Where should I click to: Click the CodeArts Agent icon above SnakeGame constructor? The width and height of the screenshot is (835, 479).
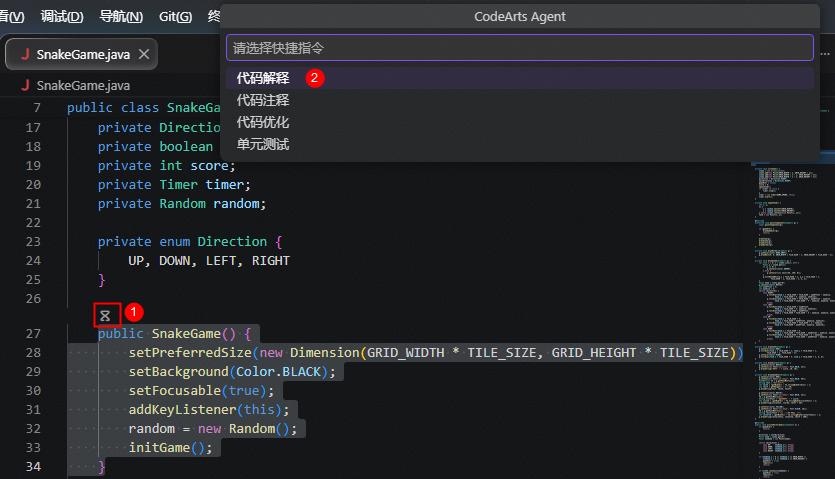105,315
